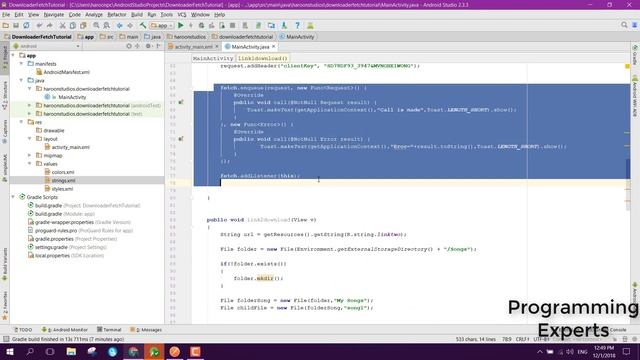Run the app with green play button
Viewport: 640px width, 360px height.
coord(180,25)
